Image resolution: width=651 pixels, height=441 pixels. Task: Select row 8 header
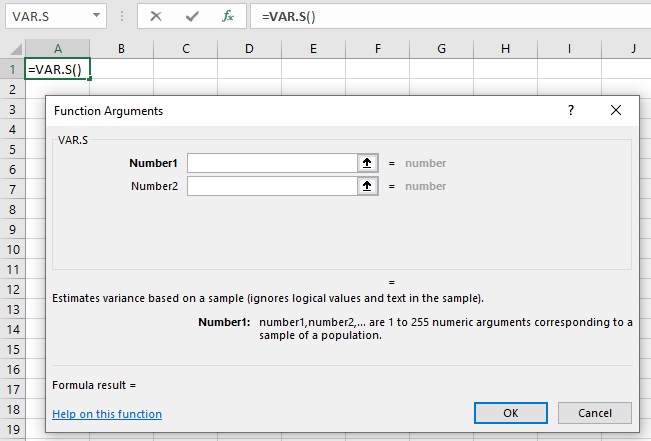pos(12,209)
